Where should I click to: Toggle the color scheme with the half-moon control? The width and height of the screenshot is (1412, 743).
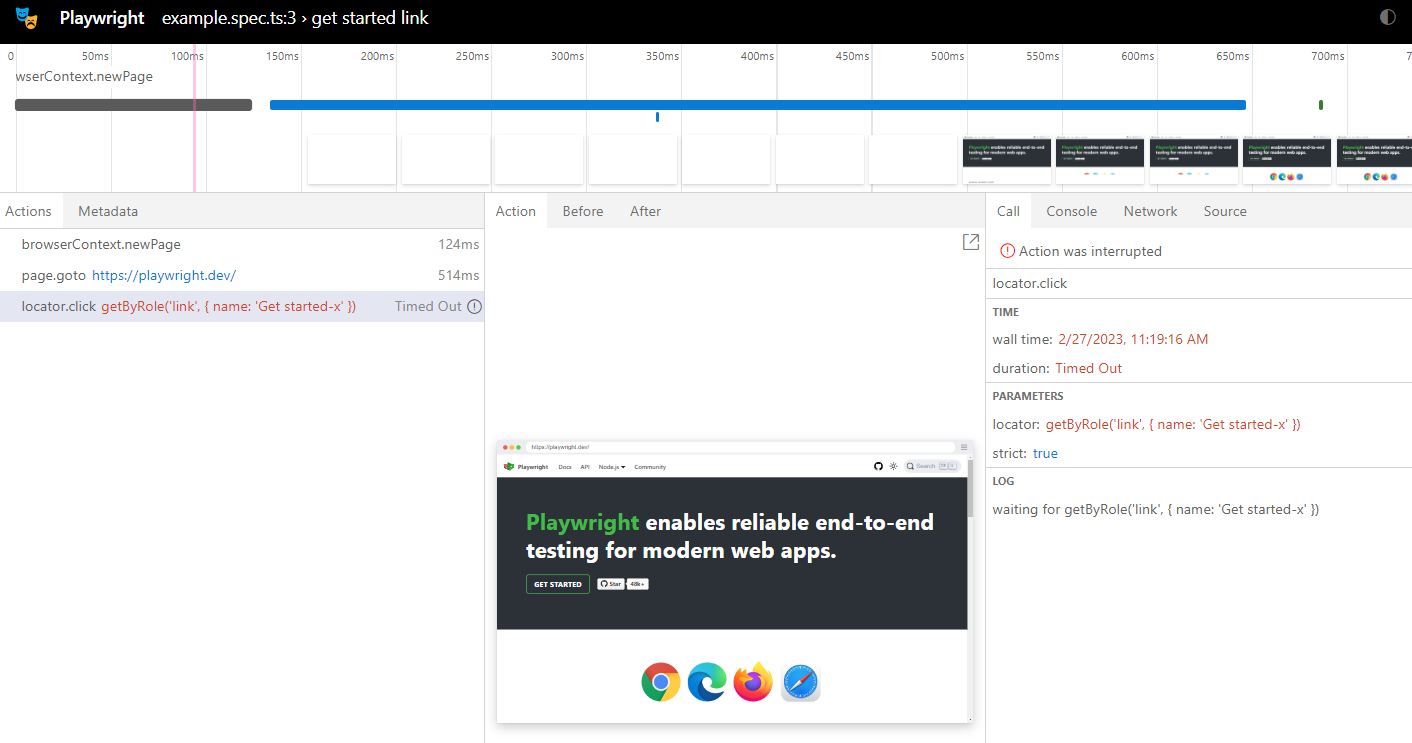click(1389, 17)
